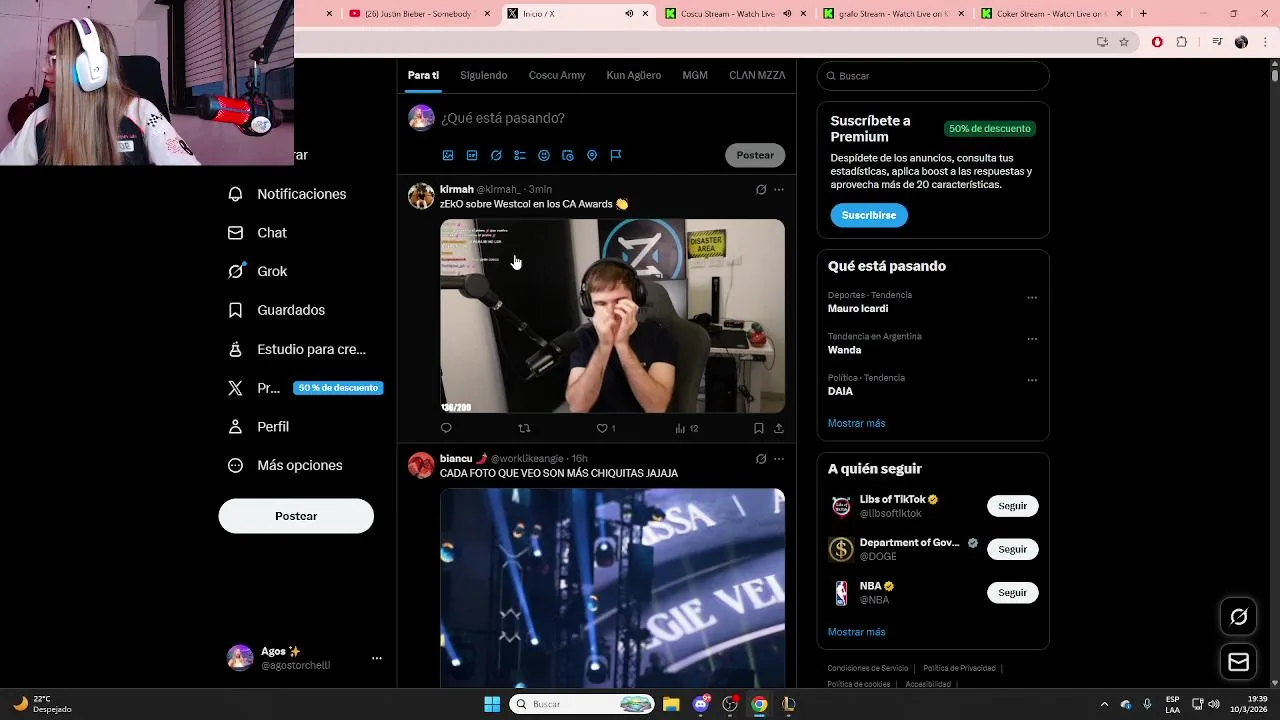Image resolution: width=1280 pixels, height=720 pixels.
Task: Open Guardados bookmarks in sidebar
Action: pyautogui.click(x=277, y=310)
